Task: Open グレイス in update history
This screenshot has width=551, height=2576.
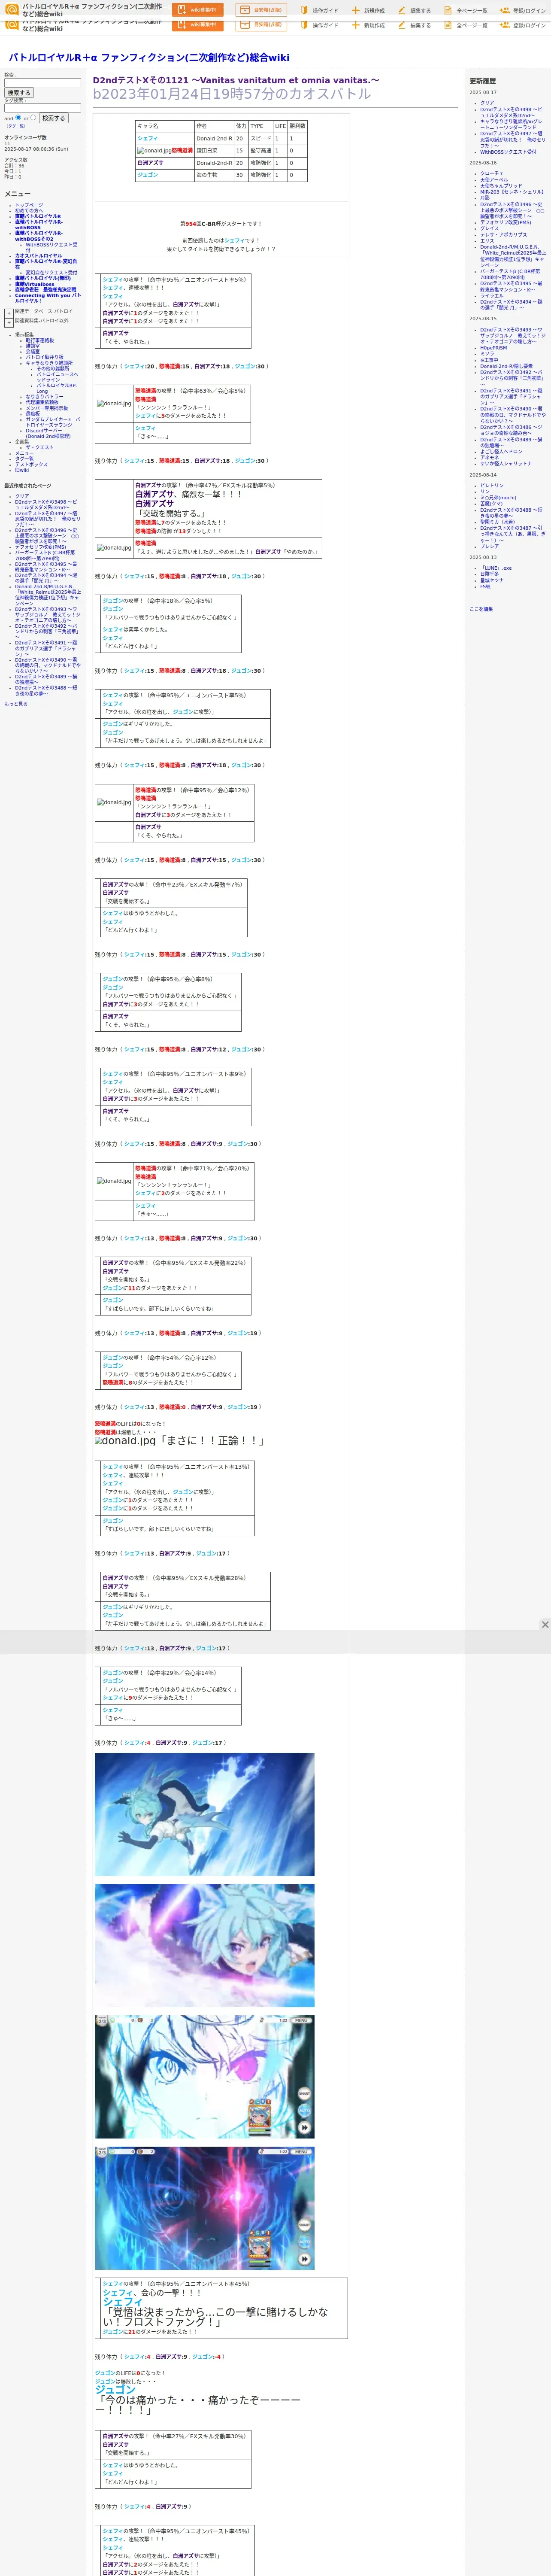Action: click(489, 228)
